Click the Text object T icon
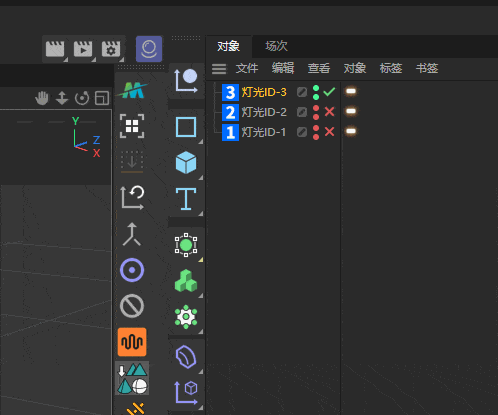 (x=186, y=199)
